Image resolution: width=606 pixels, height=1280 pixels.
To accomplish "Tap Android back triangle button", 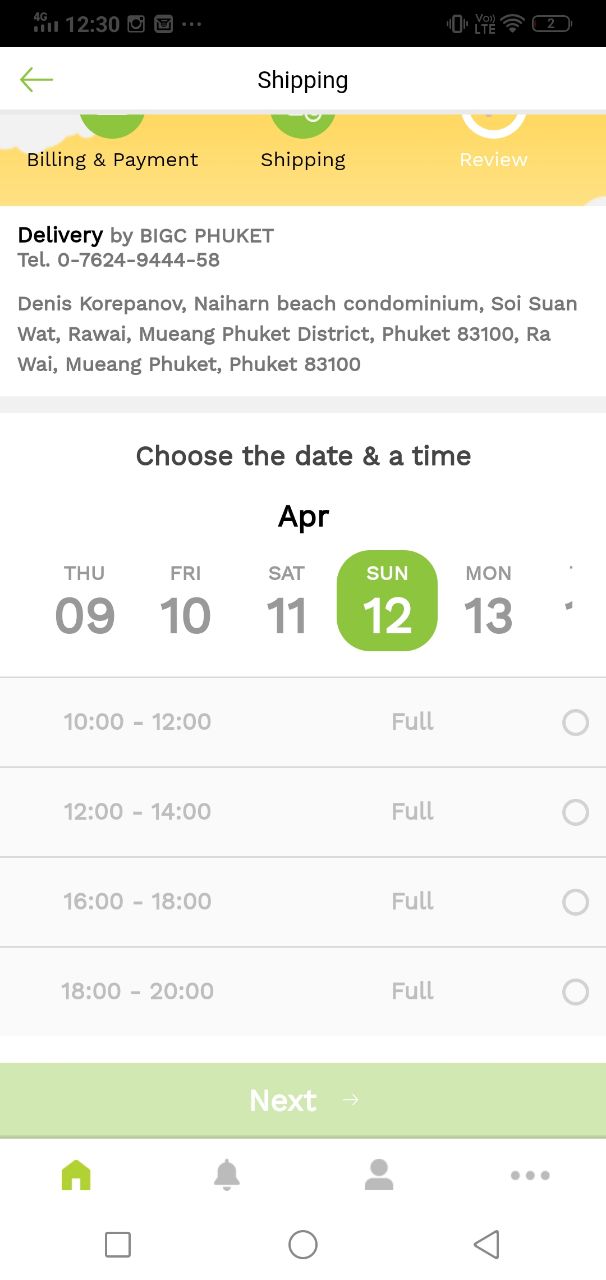I will (486, 1244).
